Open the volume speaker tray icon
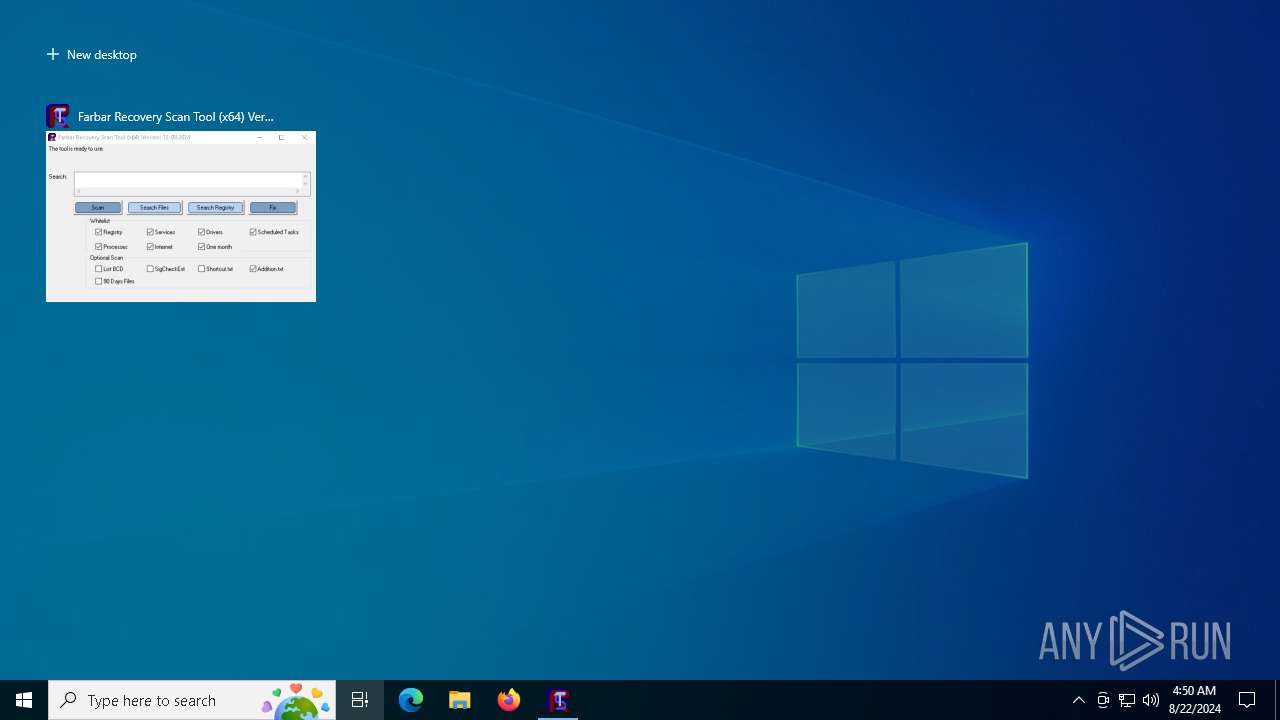This screenshot has height=720, width=1280. click(1151, 700)
